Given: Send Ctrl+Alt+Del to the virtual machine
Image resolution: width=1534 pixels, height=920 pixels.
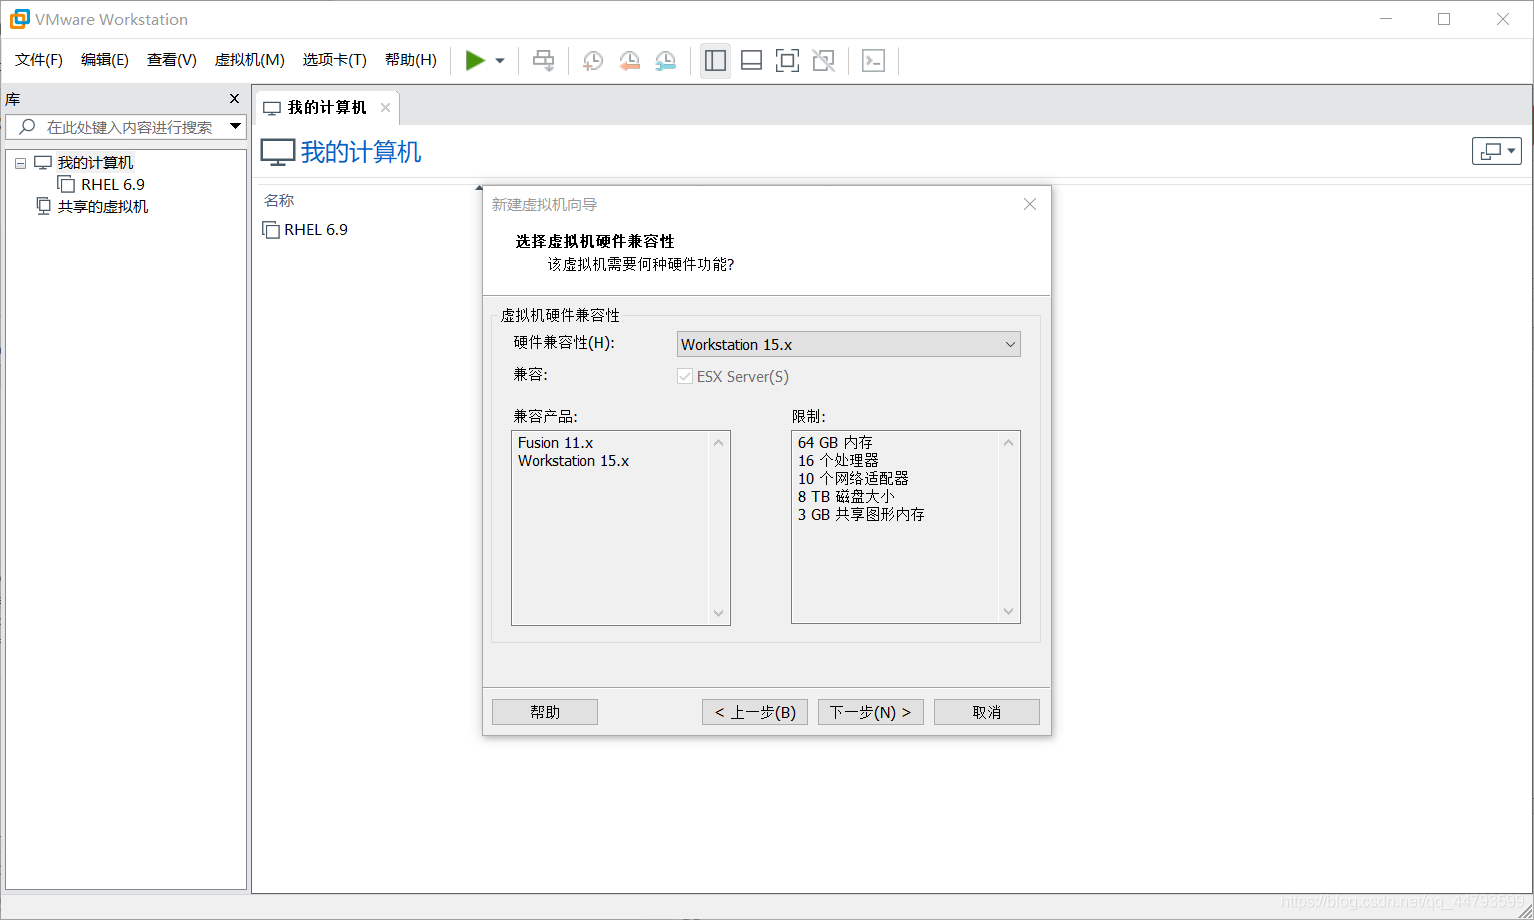Looking at the screenshot, I should [x=543, y=60].
